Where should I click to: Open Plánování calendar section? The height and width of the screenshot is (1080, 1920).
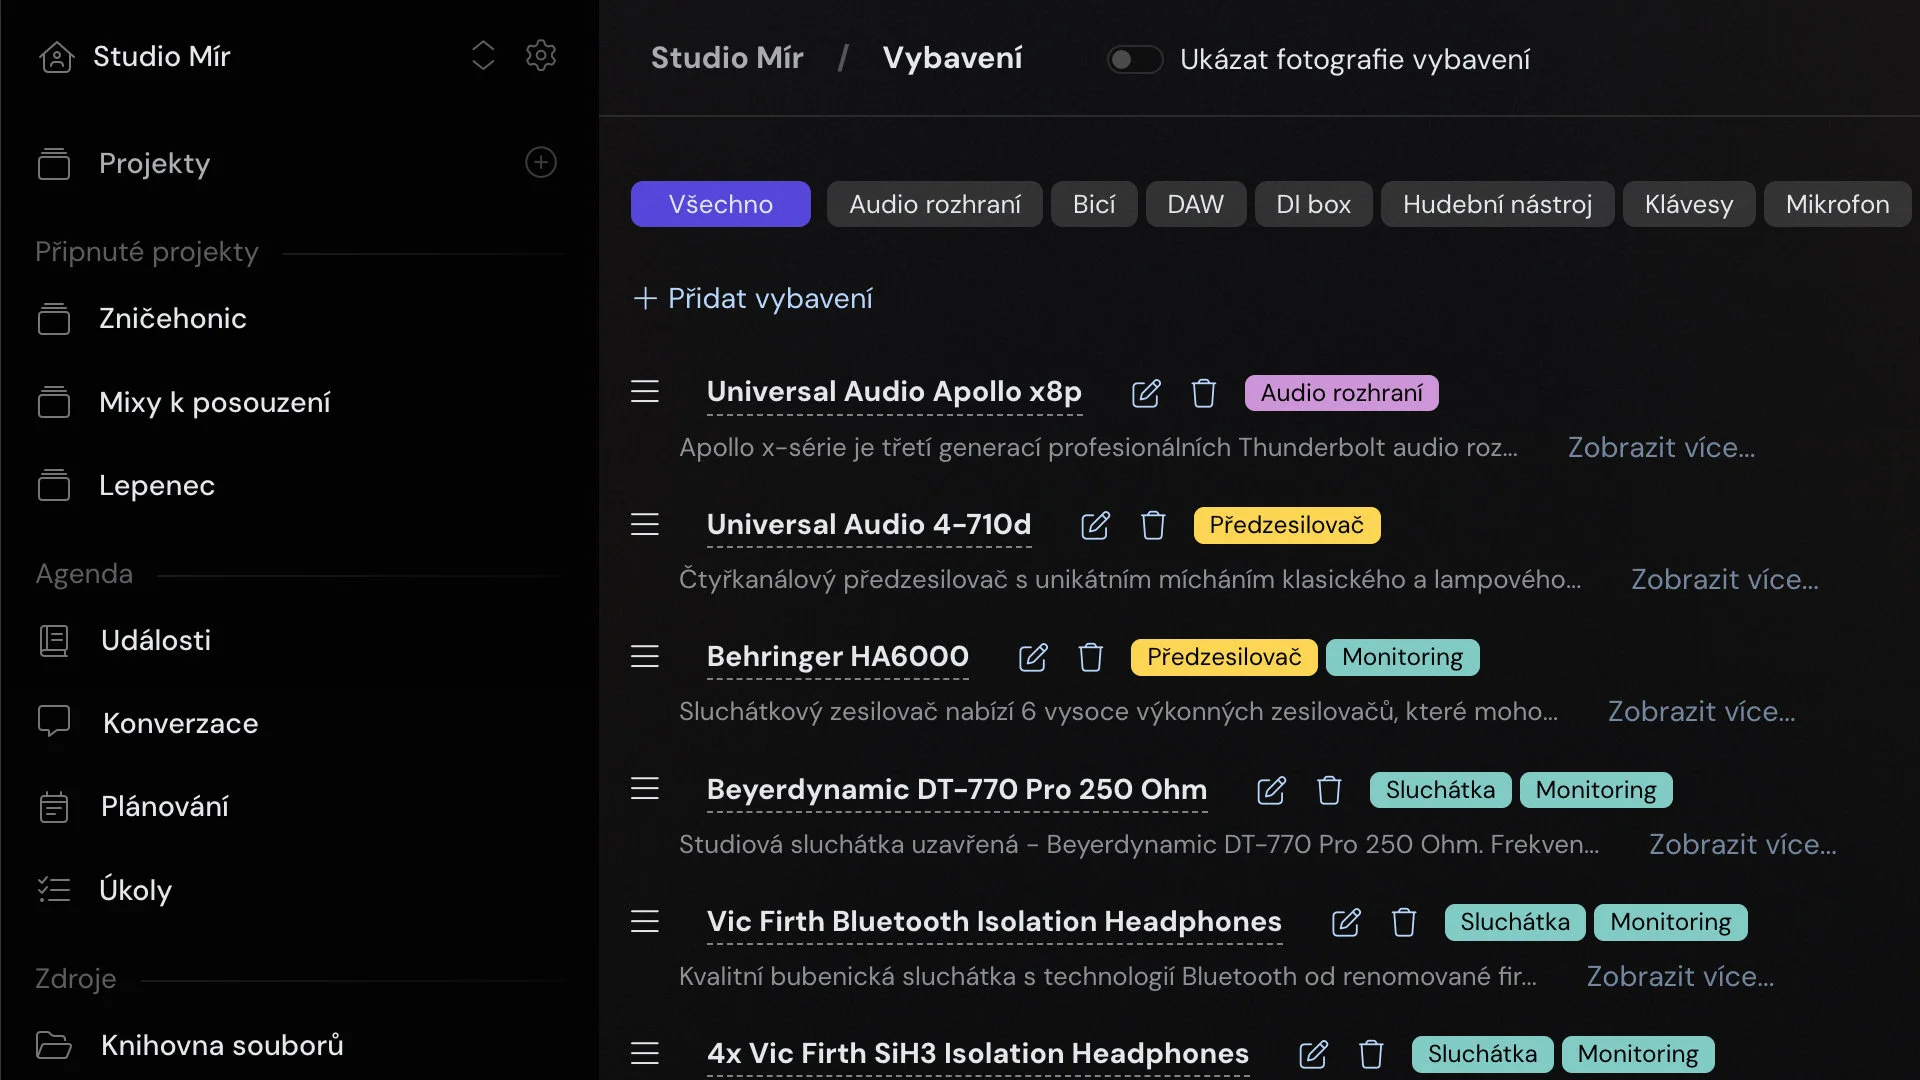click(x=164, y=806)
